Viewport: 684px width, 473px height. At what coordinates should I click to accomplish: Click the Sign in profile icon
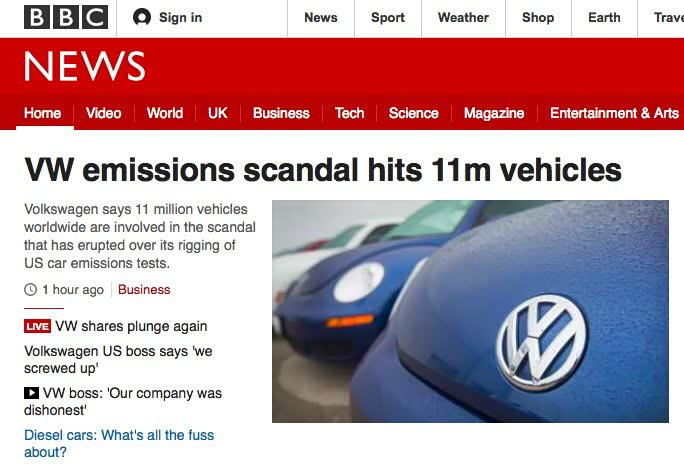(142, 17)
